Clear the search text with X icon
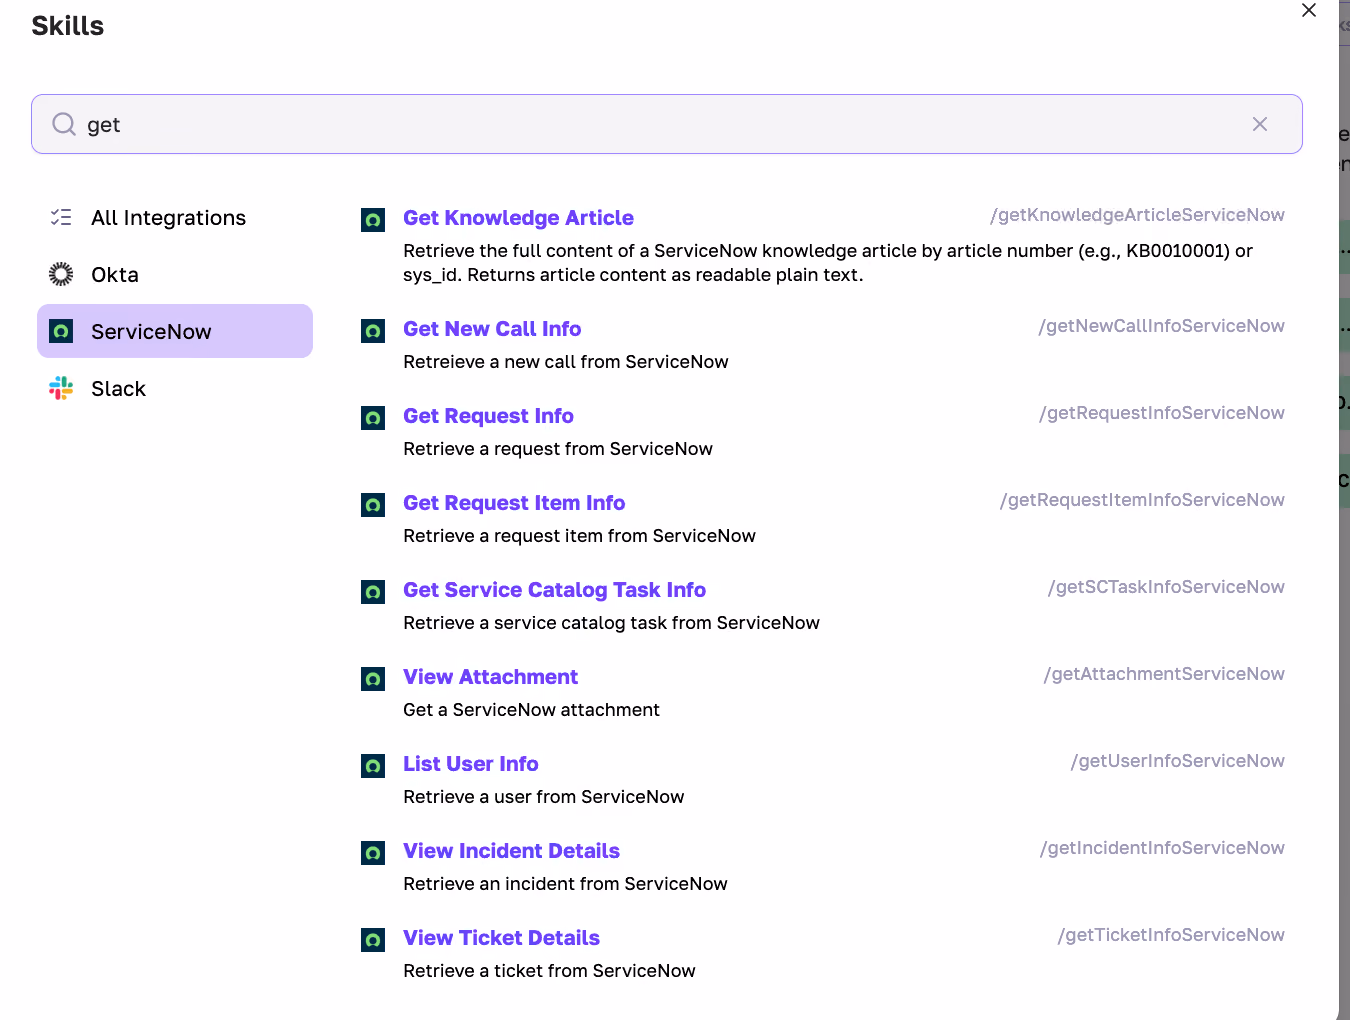 click(1260, 124)
